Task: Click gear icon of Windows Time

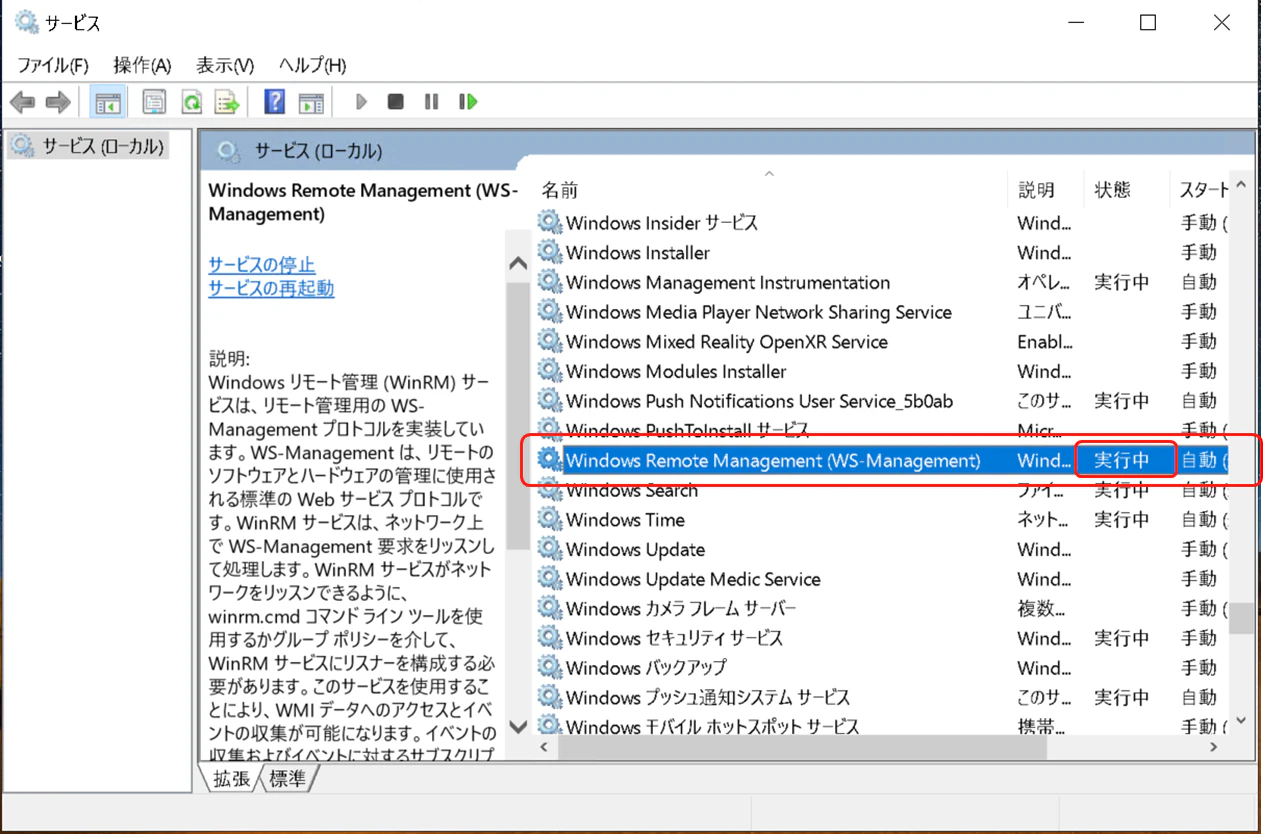Action: click(x=550, y=519)
